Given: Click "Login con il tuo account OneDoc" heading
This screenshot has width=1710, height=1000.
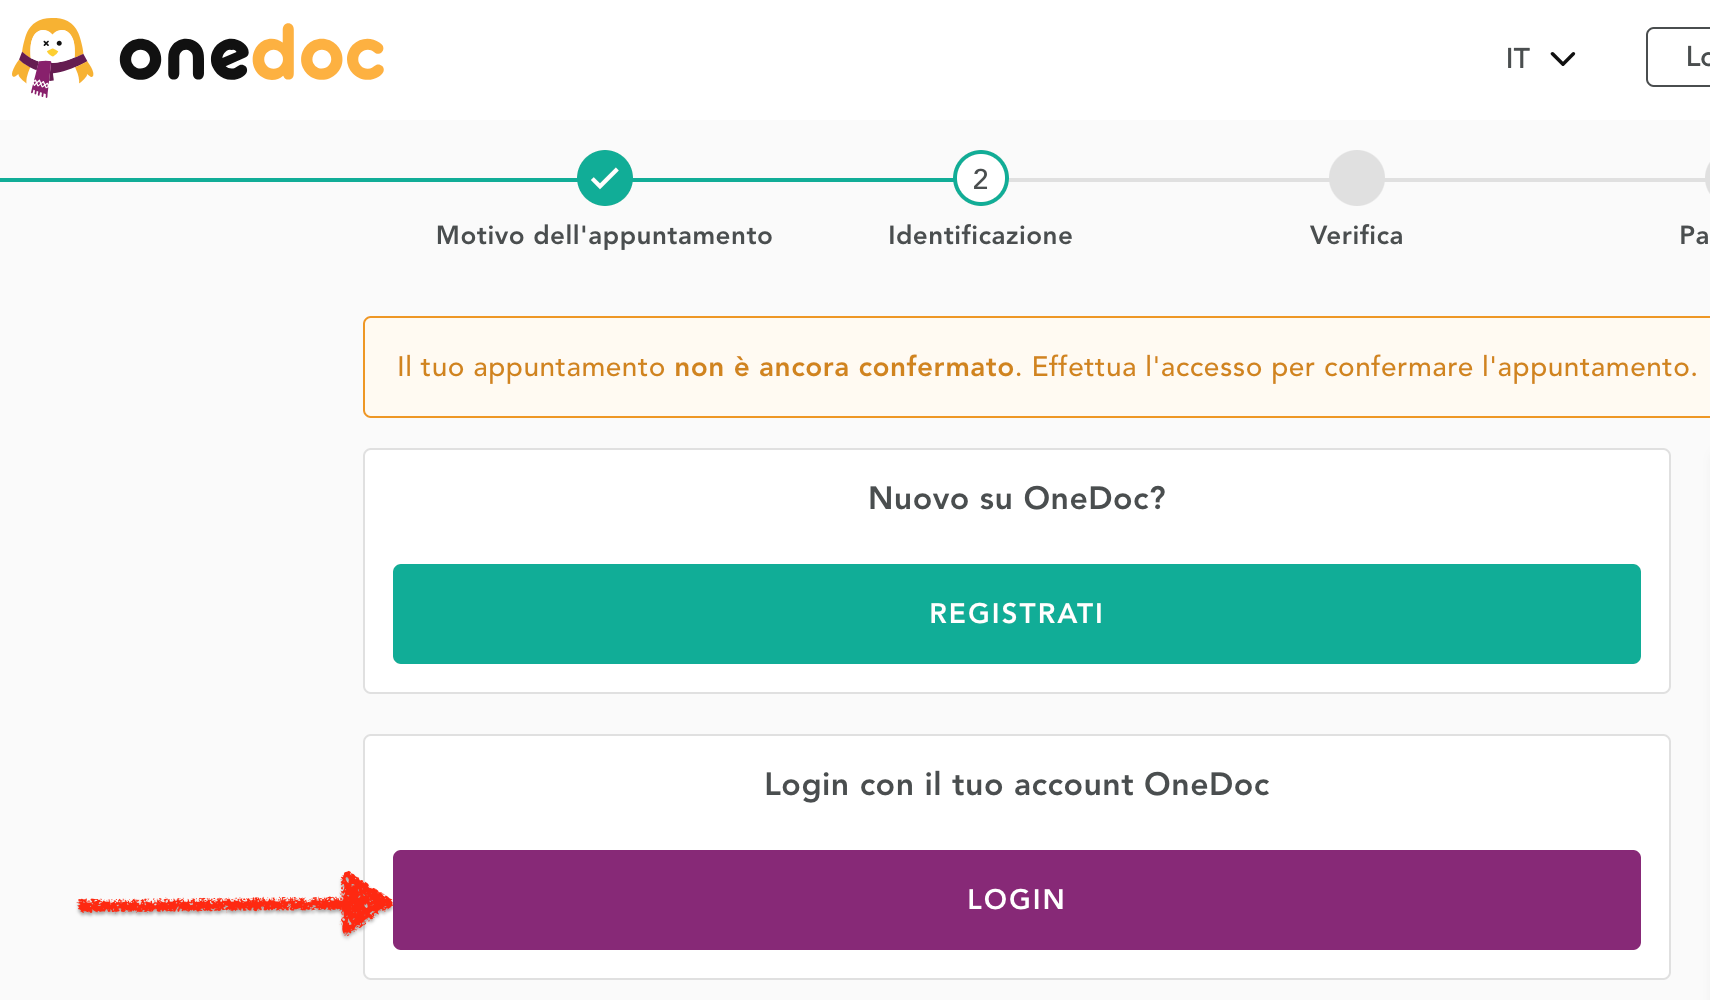Looking at the screenshot, I should [1017, 785].
